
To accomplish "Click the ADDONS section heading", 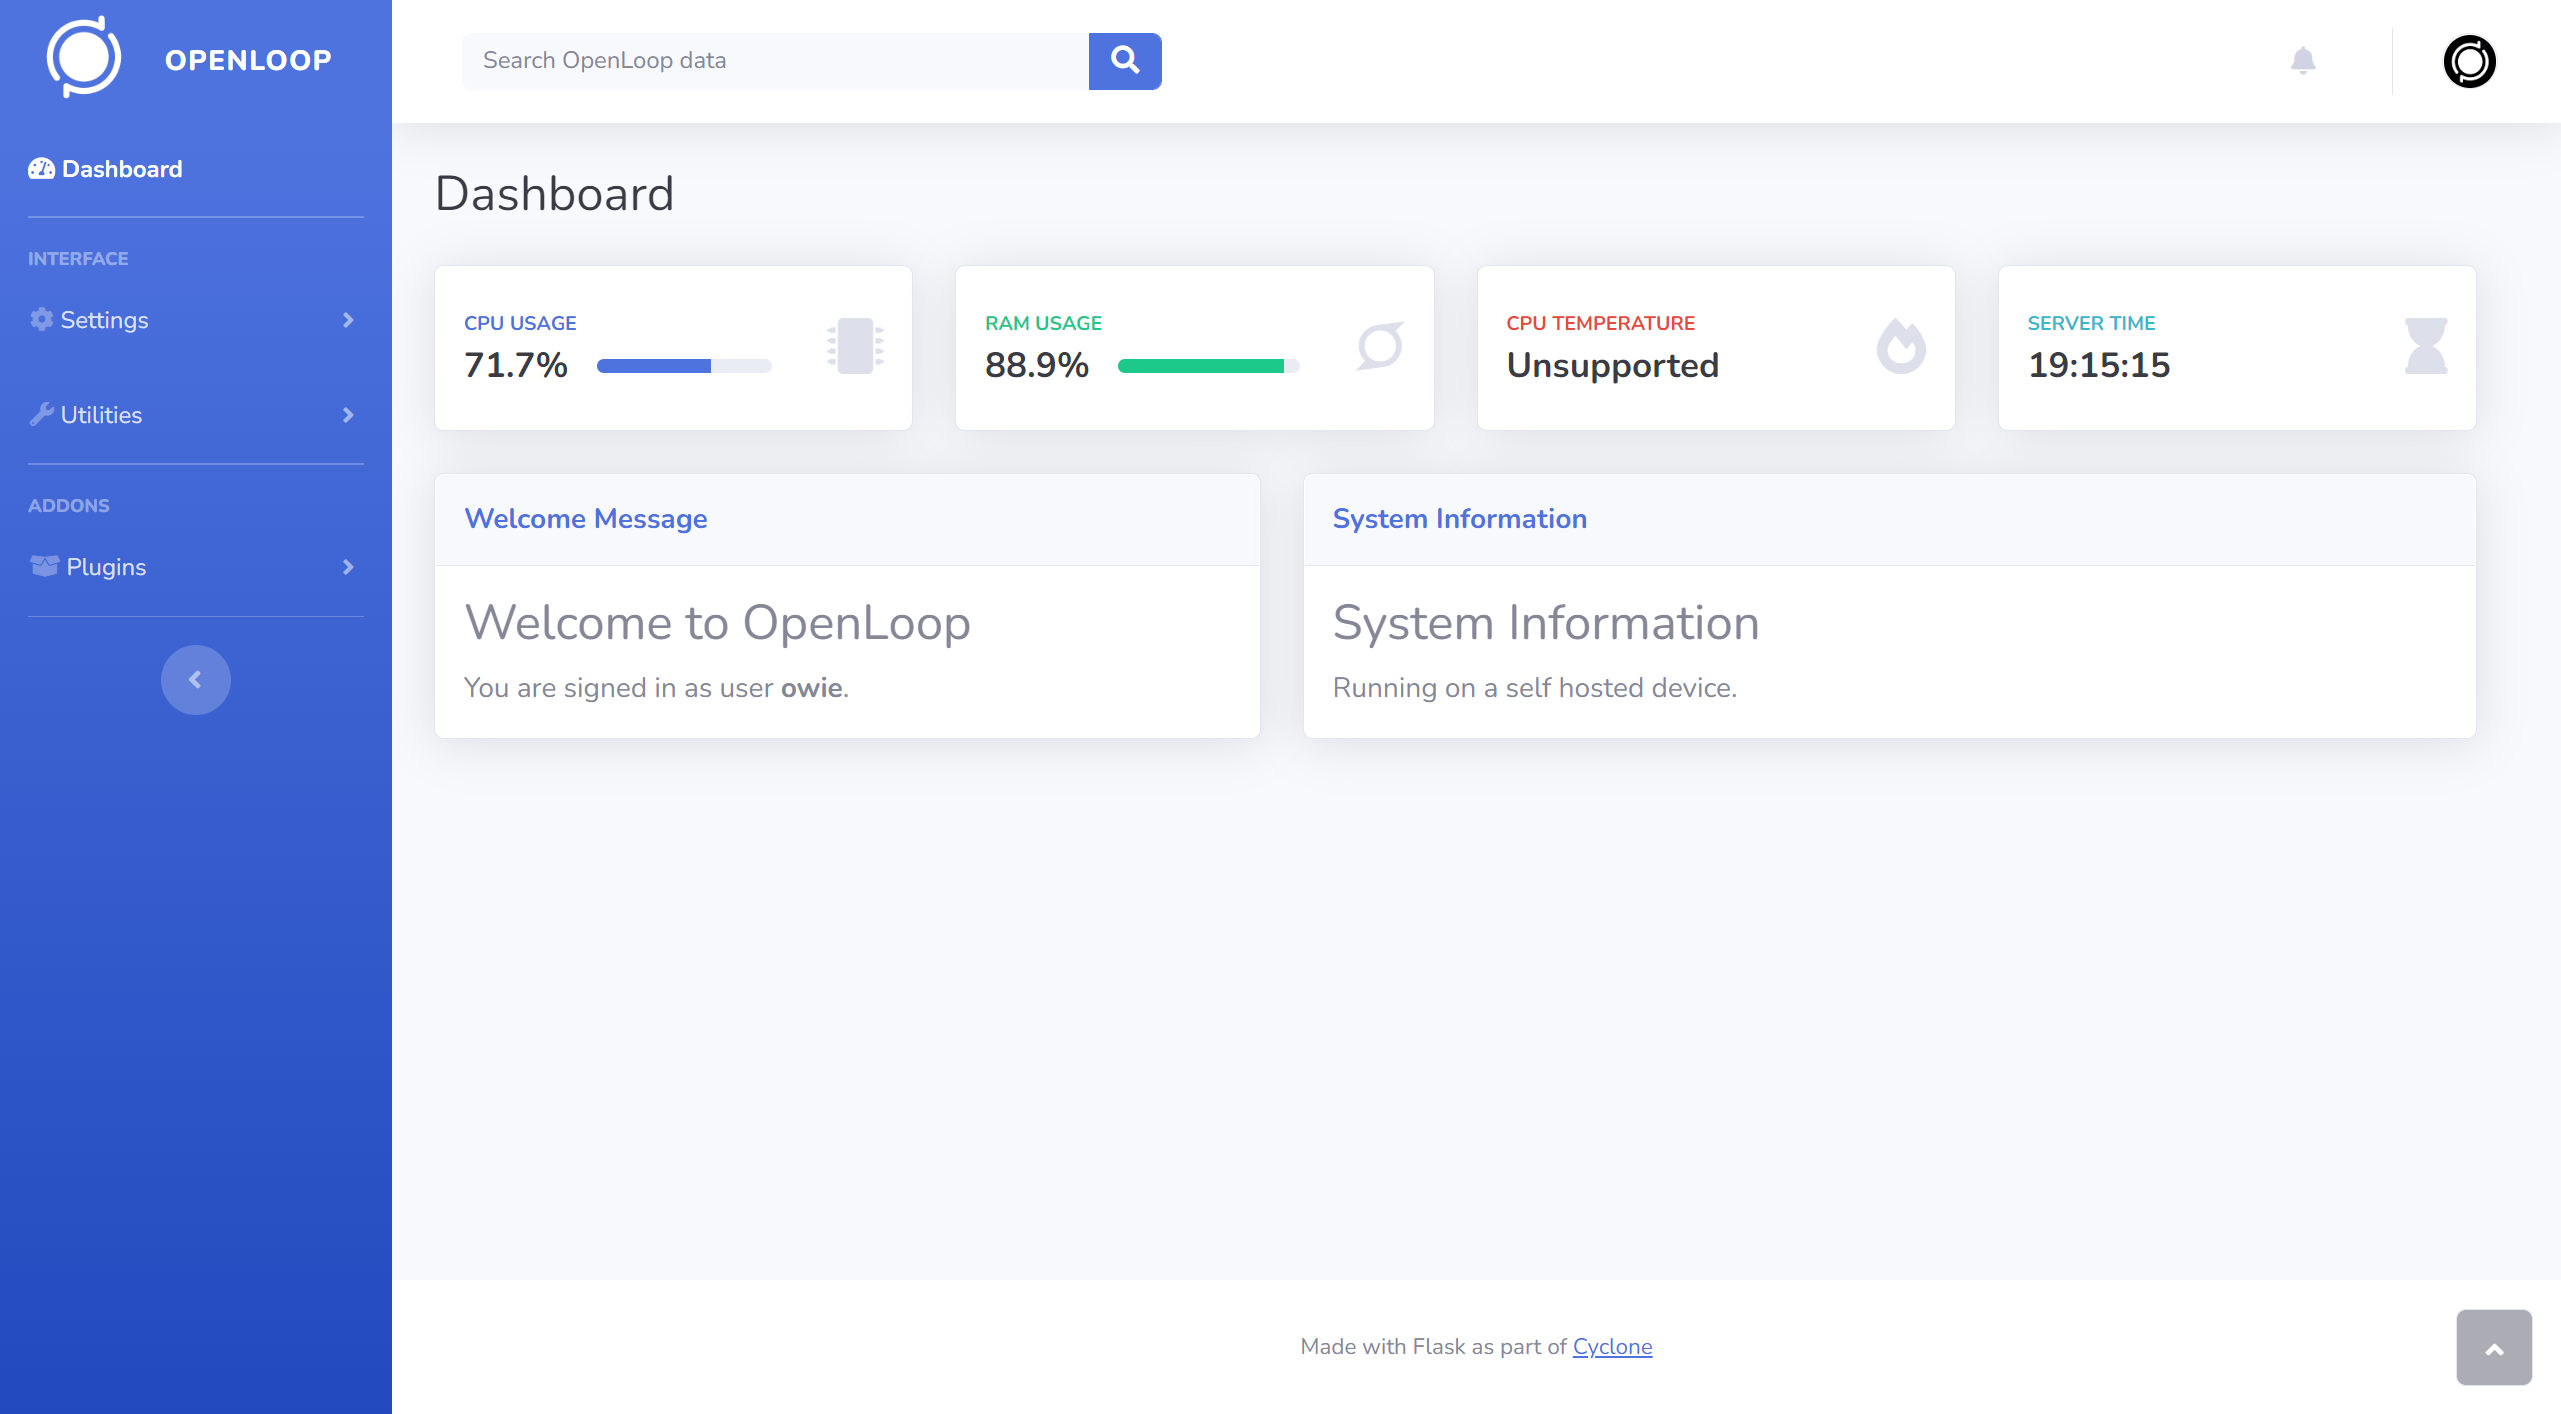I will pos(69,506).
